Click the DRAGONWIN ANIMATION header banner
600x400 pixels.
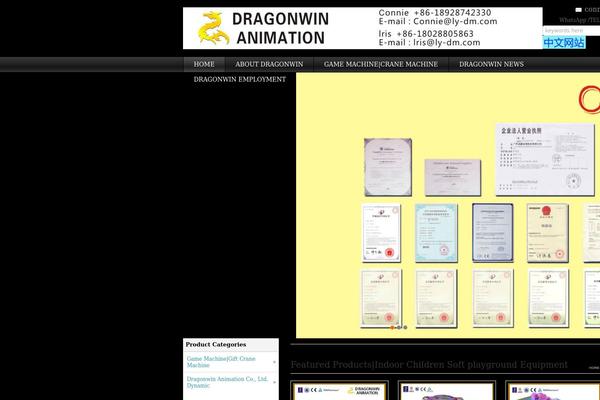362,28
